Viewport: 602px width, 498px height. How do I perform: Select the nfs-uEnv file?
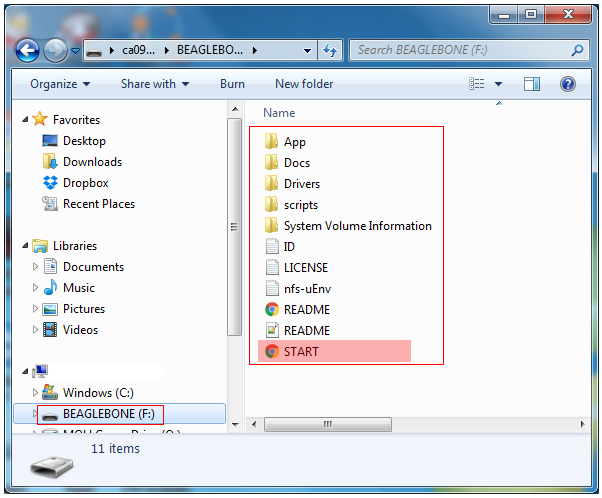(x=307, y=289)
